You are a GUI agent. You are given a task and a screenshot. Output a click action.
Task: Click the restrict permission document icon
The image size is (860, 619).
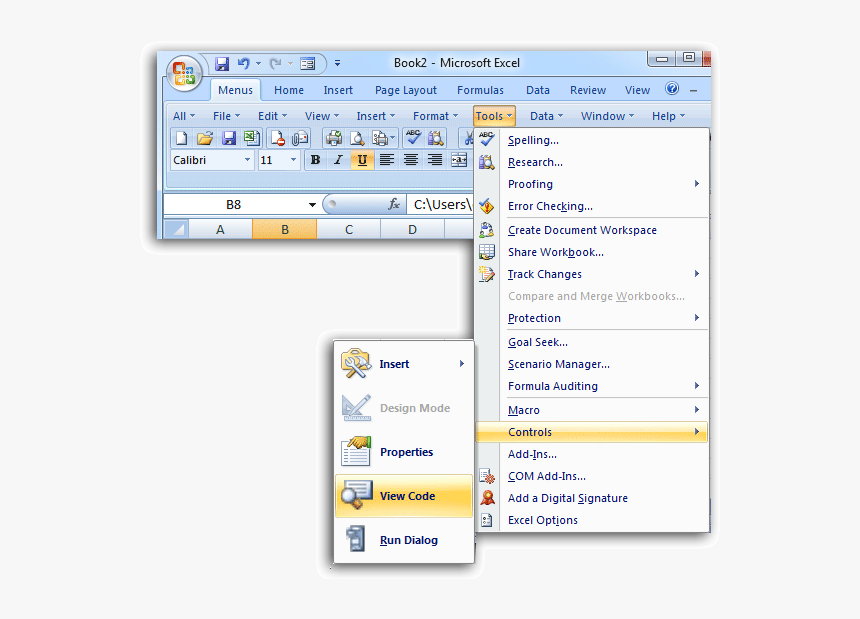point(278,138)
